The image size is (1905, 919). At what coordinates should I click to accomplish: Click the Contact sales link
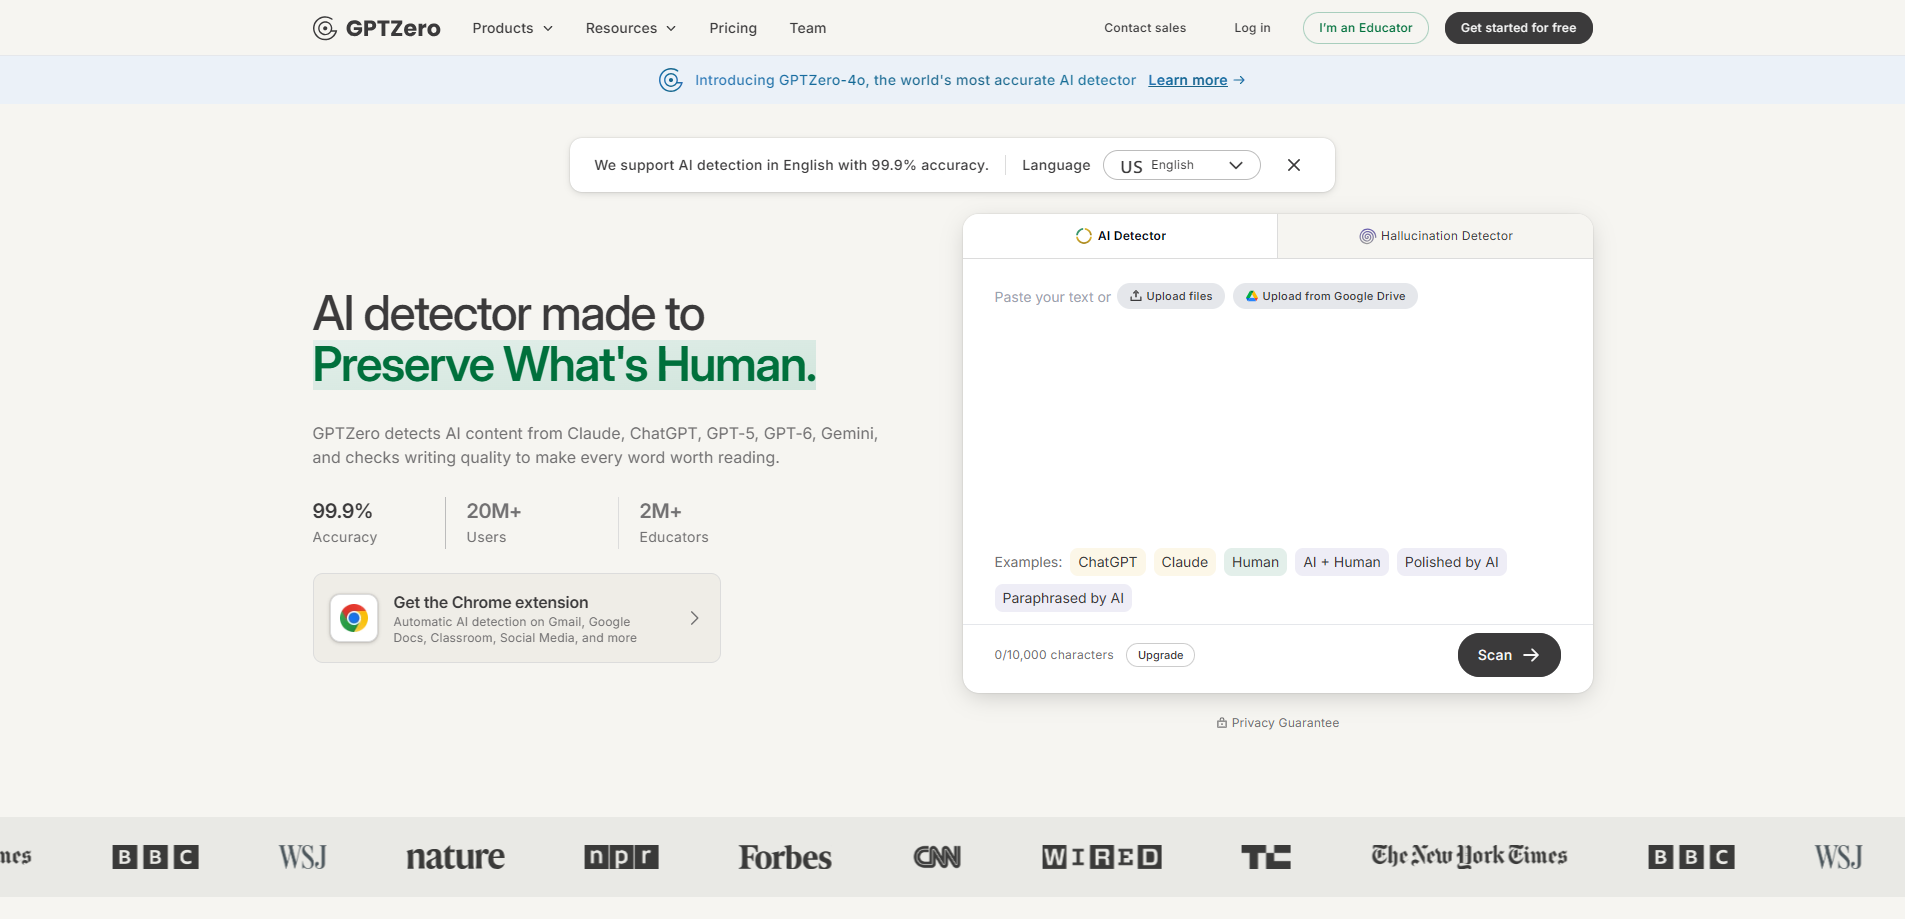pos(1145,28)
